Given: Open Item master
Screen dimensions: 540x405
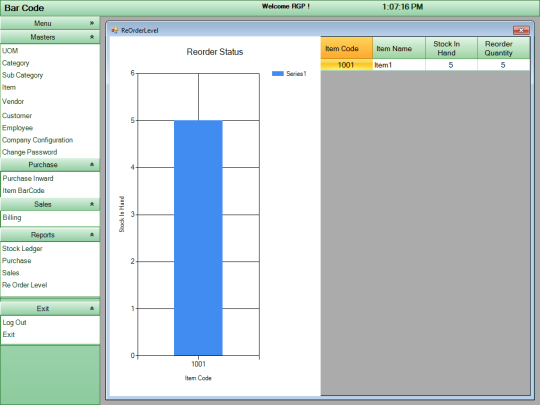Looking at the screenshot, I should click(x=9, y=87).
